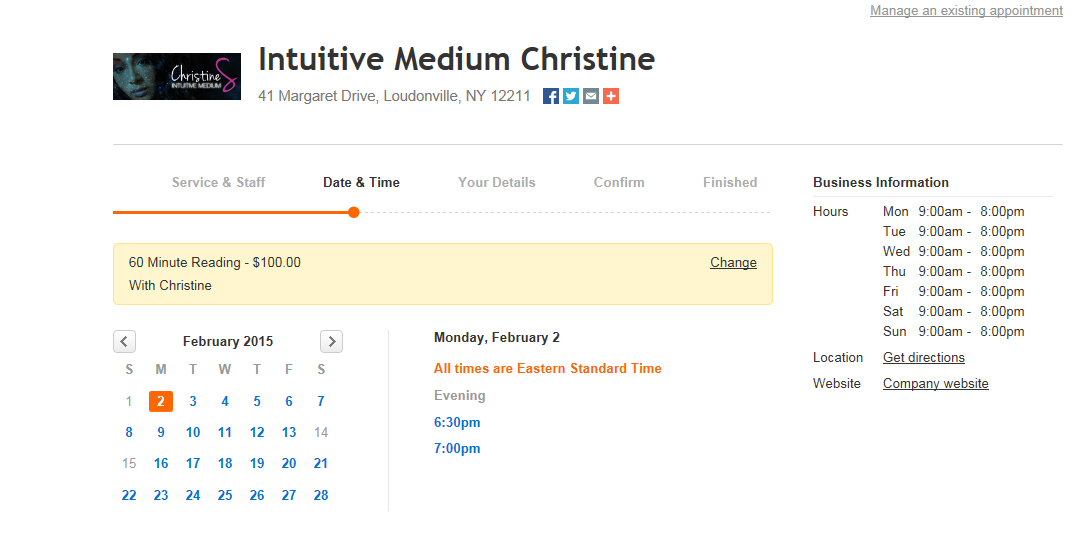
Task: Choose the 7:00pm evening time
Action: [x=457, y=449]
